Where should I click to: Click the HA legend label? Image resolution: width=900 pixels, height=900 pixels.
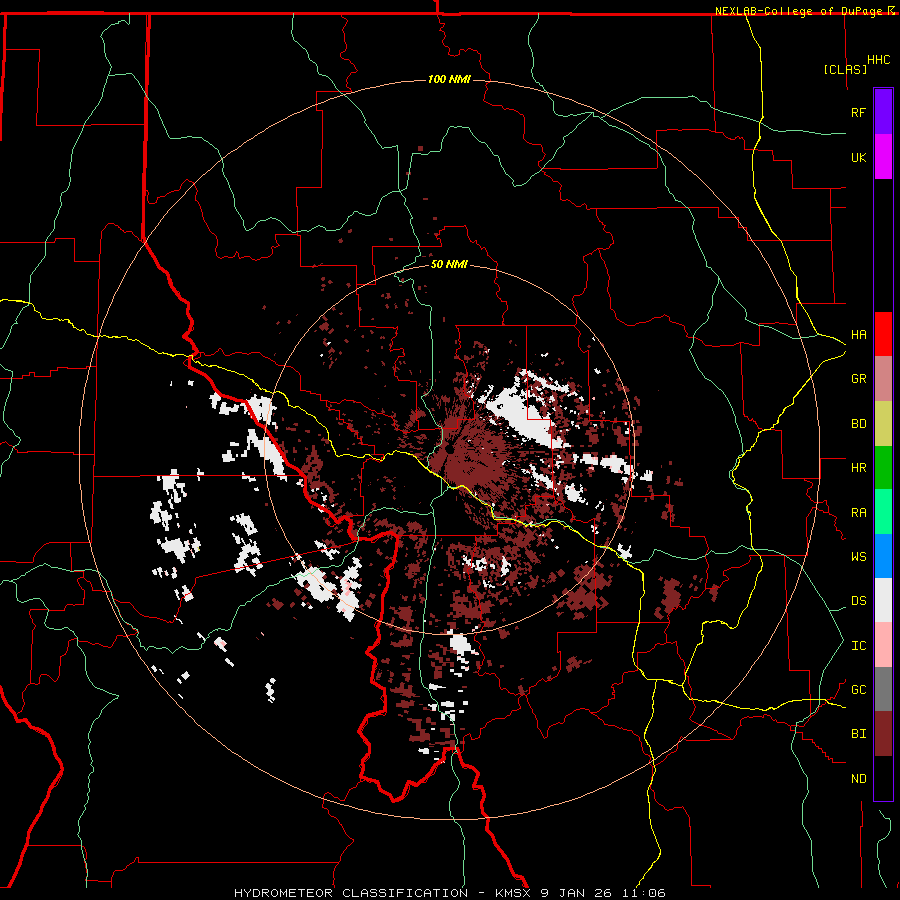pyautogui.click(x=858, y=335)
